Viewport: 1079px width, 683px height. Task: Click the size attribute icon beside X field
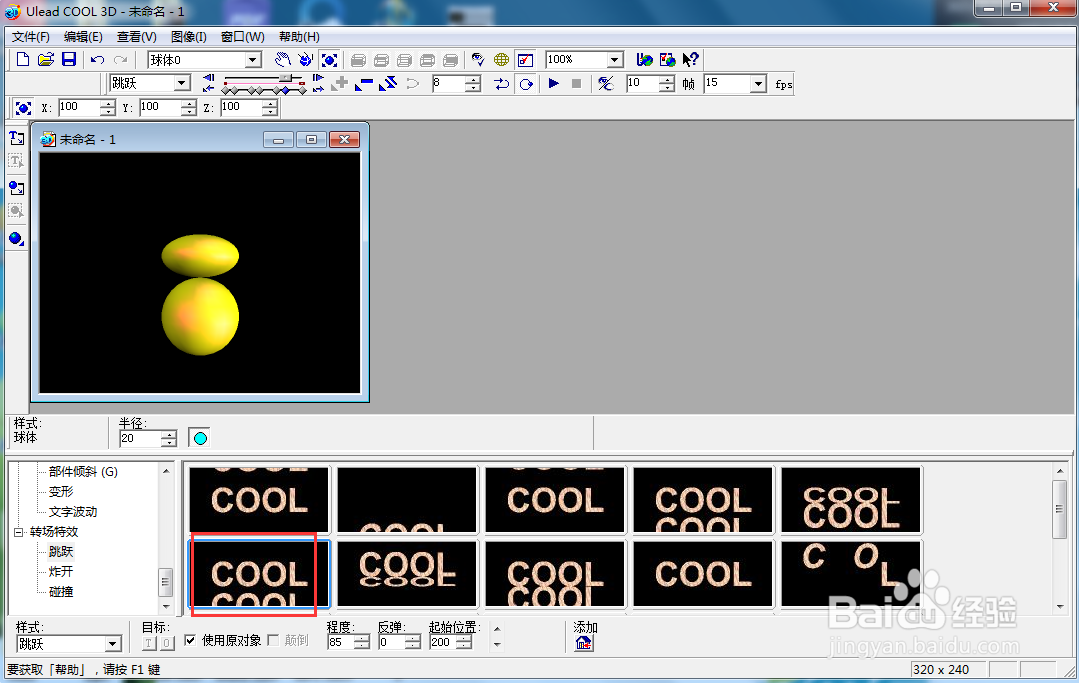point(23,108)
